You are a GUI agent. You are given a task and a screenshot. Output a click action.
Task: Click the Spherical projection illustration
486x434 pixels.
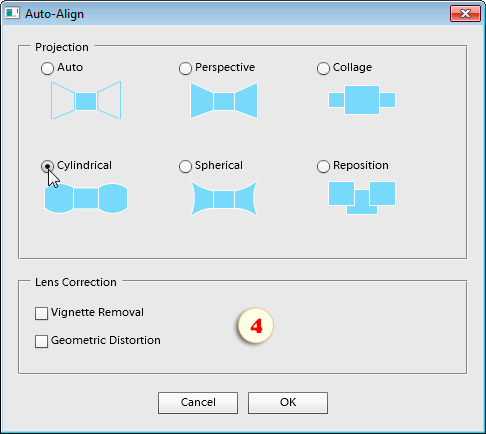[x=224, y=199]
